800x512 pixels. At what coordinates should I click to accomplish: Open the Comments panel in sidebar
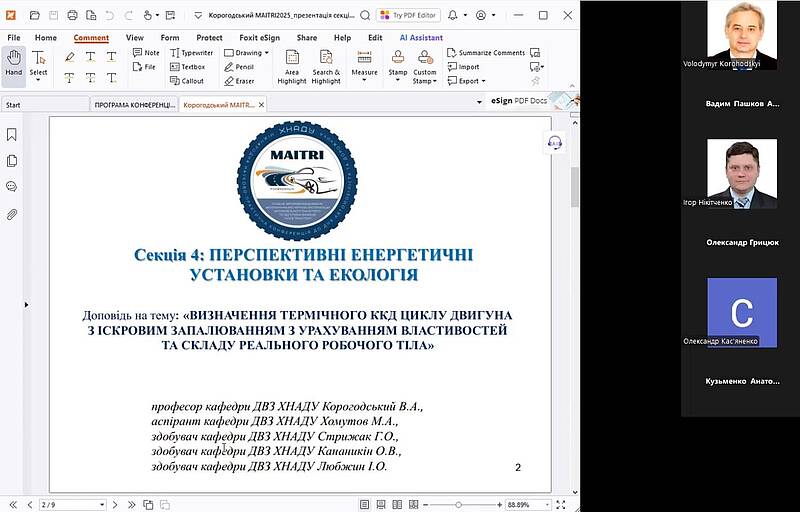(x=12, y=187)
